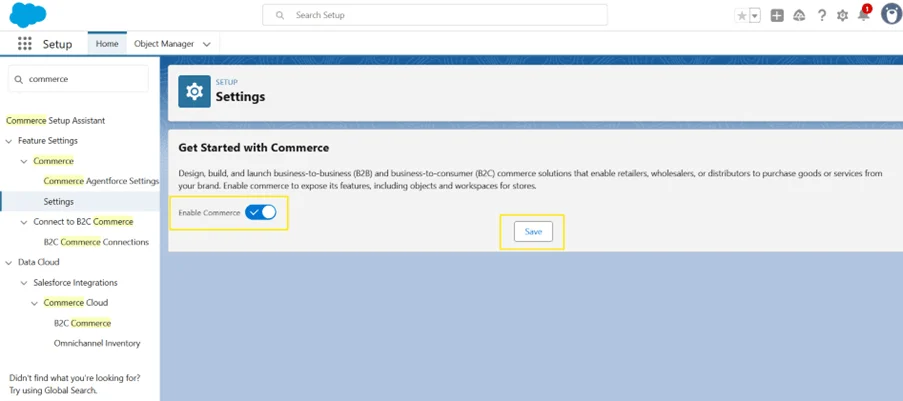Click the Enable Commerce label text
This screenshot has width=903, height=401.
(209, 213)
